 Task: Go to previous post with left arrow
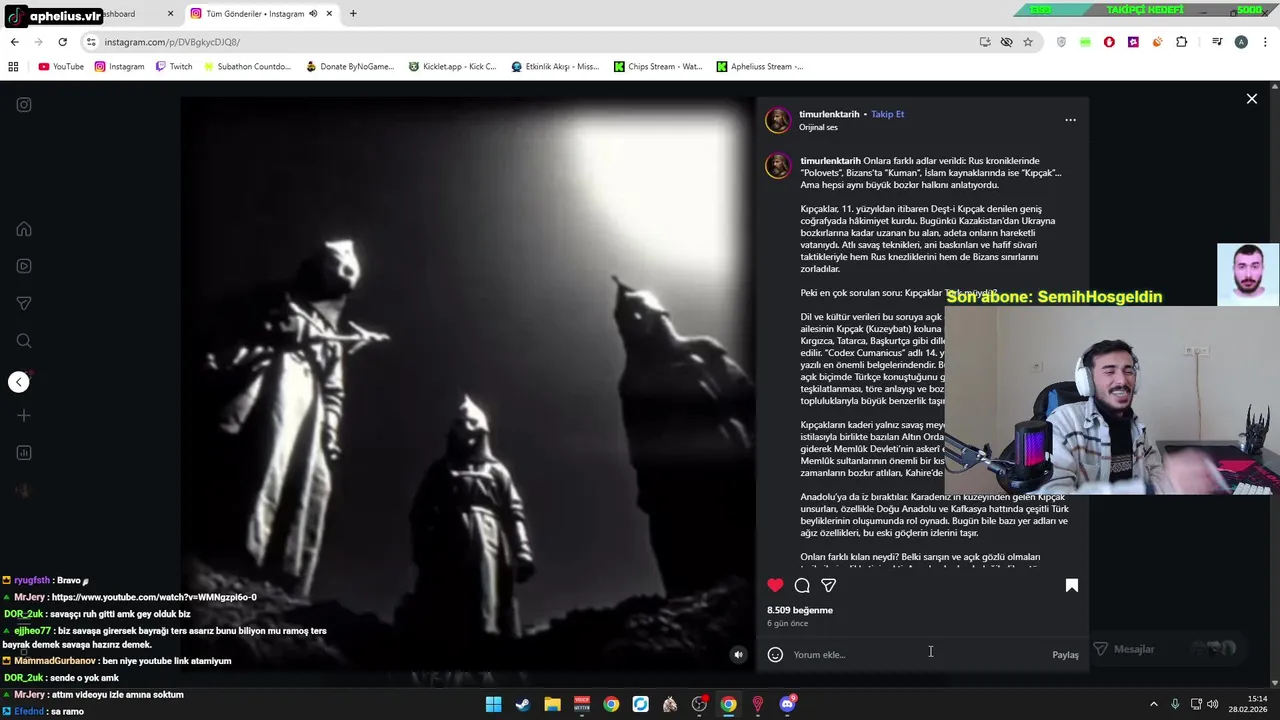tap(19, 382)
